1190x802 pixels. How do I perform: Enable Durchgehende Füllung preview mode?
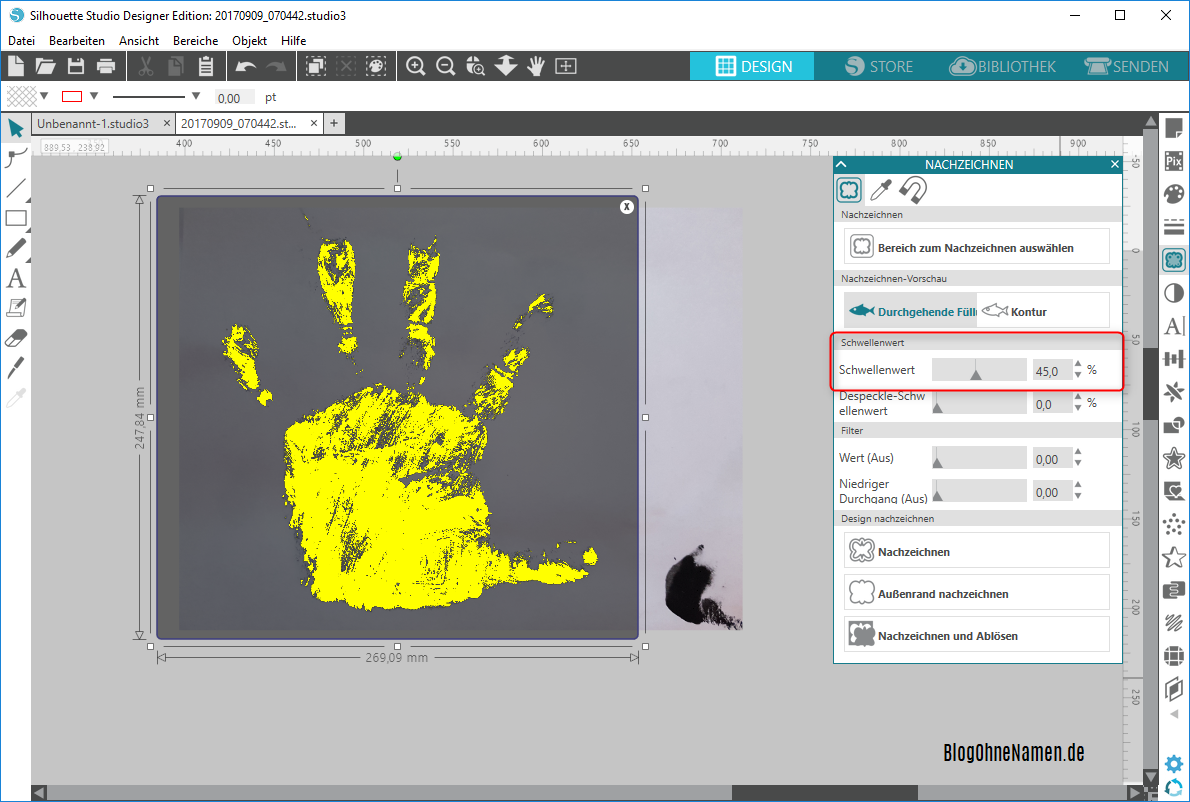[x=911, y=311]
